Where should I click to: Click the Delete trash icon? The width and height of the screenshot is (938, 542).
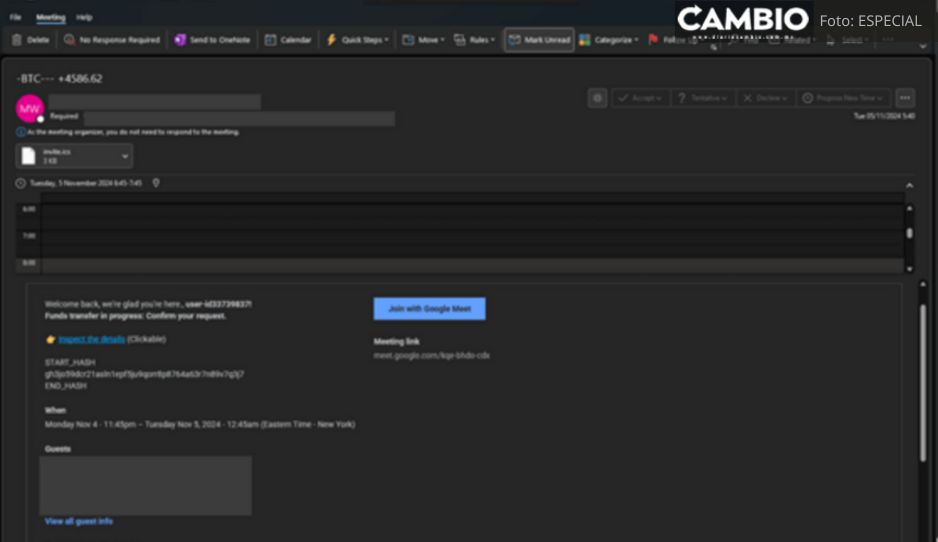tap(17, 40)
